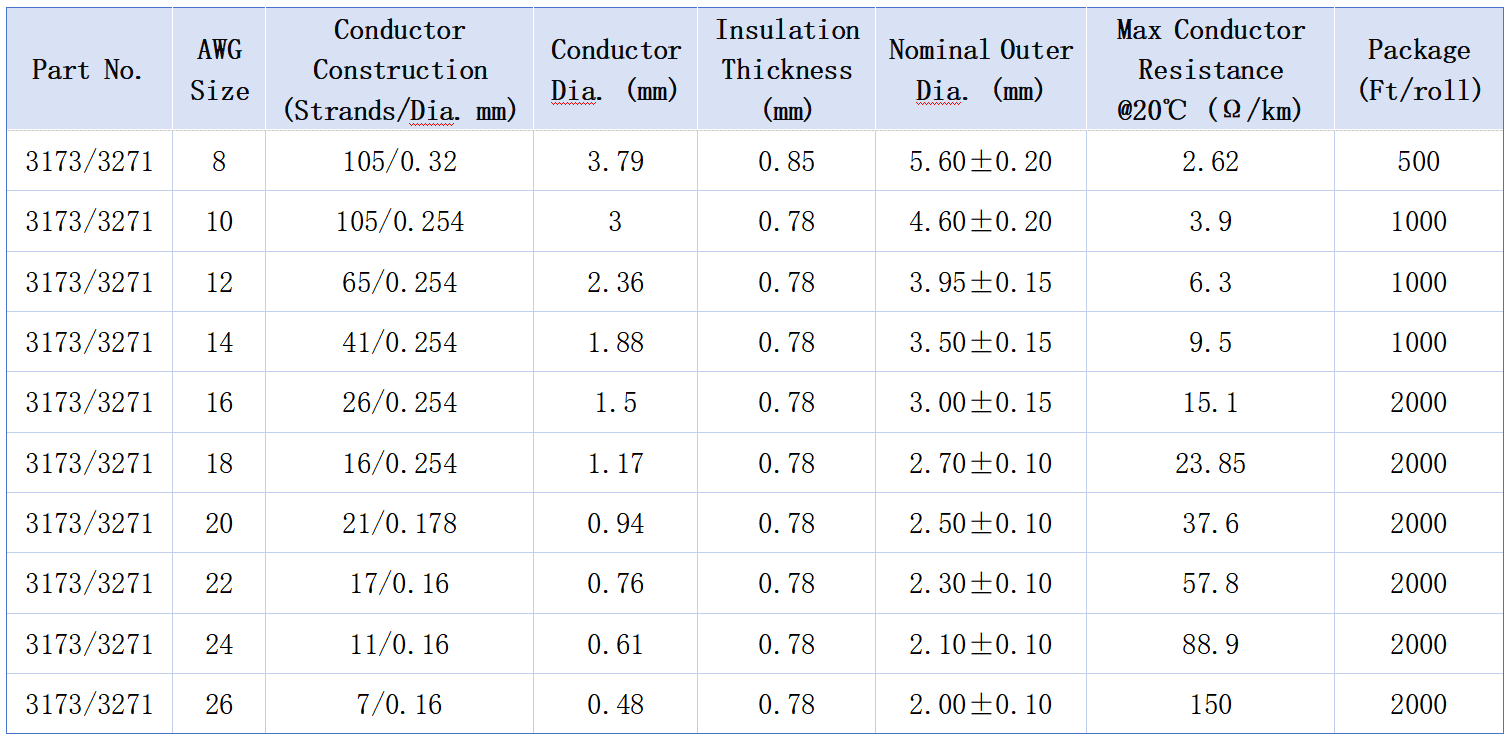The height and width of the screenshot is (738, 1509).
Task: Click the 105/0.32 conductor construction cell
Action: (x=399, y=161)
